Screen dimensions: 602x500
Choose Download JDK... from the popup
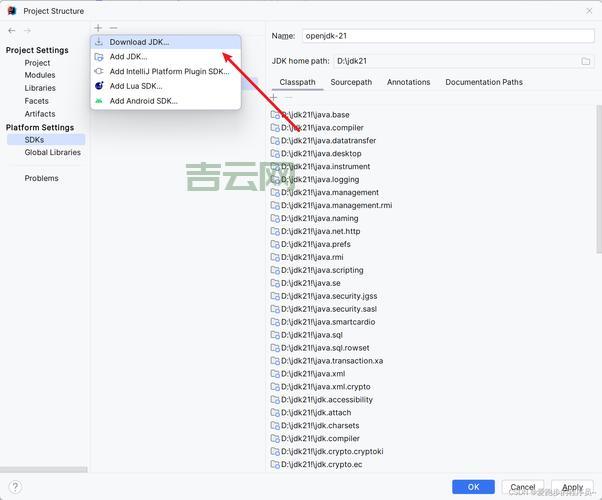pos(139,42)
